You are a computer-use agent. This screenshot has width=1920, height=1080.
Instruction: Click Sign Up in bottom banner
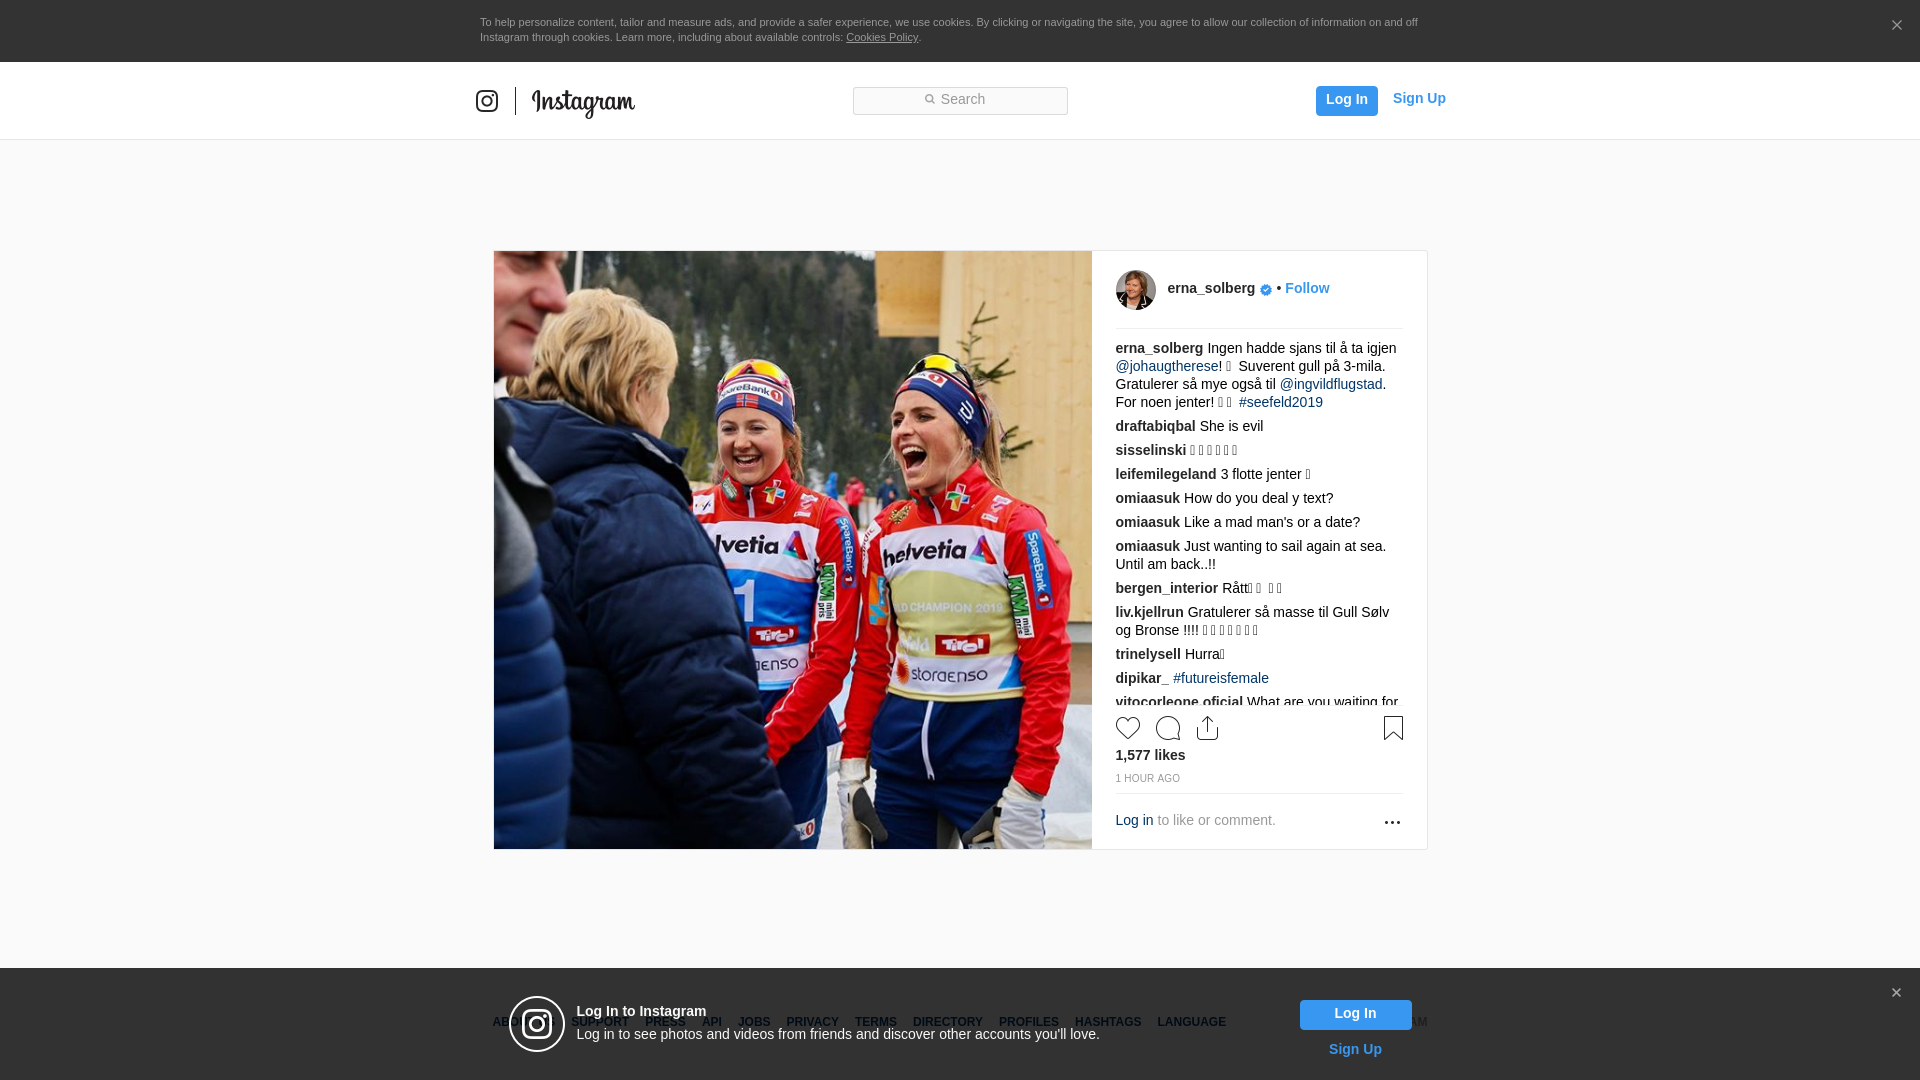tap(1355, 1049)
